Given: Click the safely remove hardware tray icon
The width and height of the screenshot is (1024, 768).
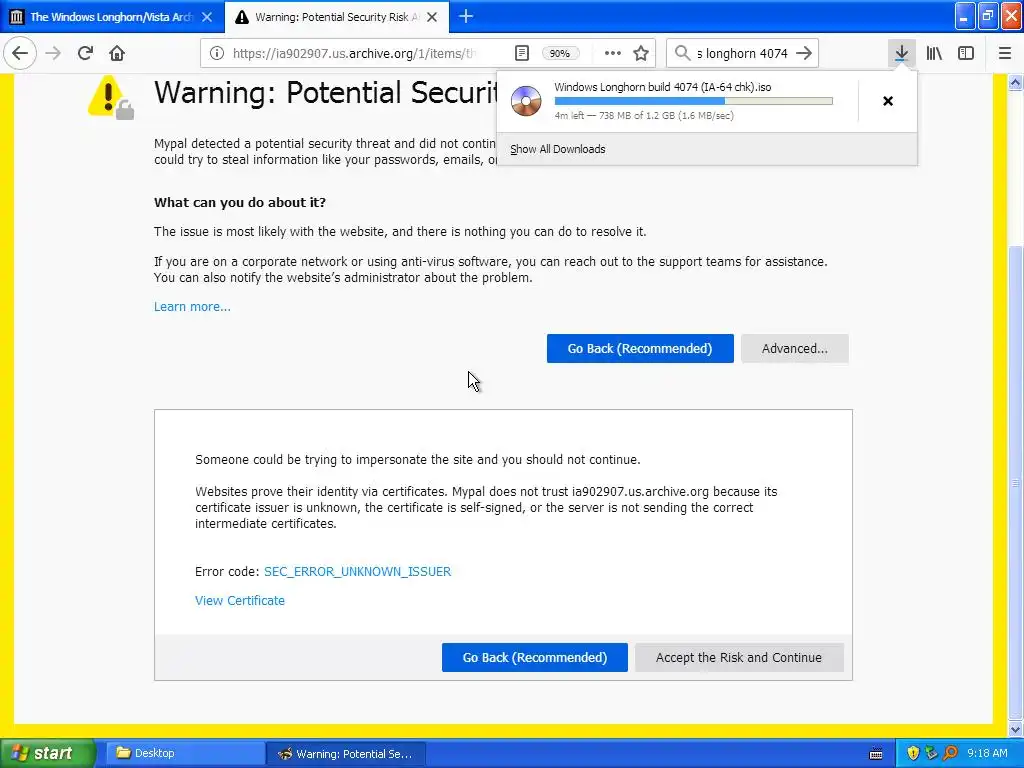Looking at the screenshot, I should [x=931, y=753].
